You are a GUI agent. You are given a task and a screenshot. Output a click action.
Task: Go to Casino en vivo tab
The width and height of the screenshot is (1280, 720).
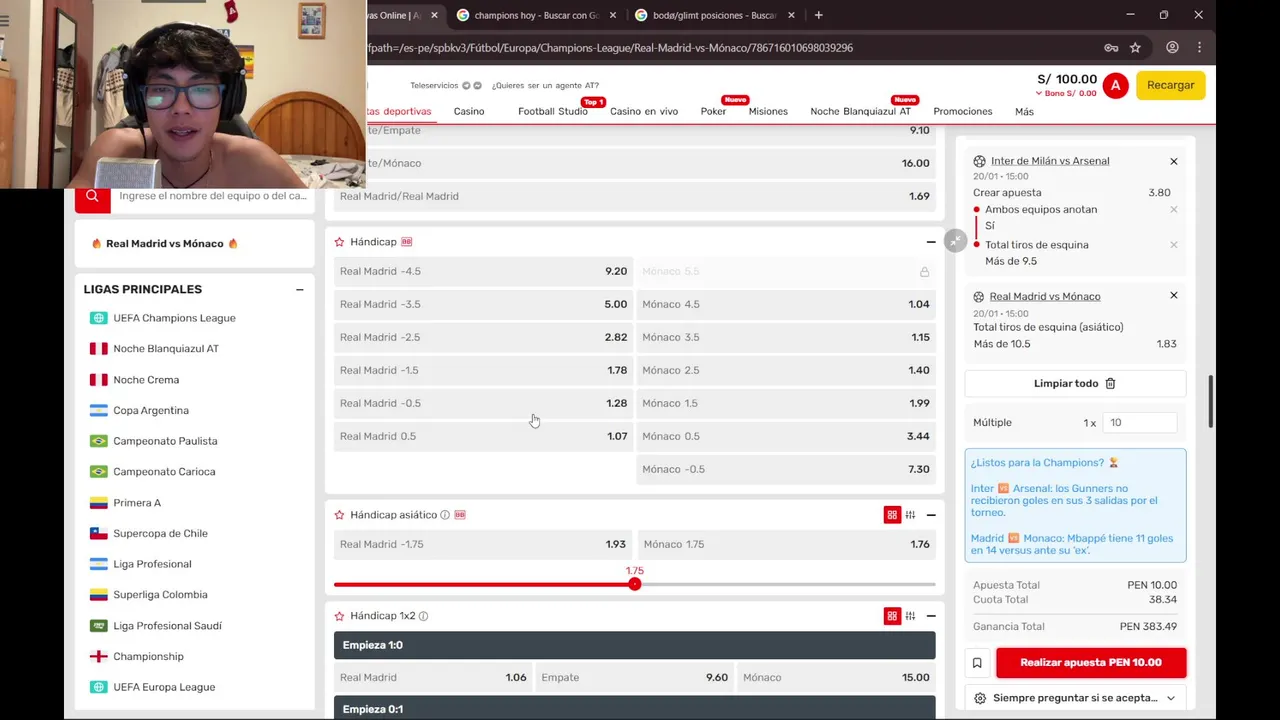click(644, 111)
